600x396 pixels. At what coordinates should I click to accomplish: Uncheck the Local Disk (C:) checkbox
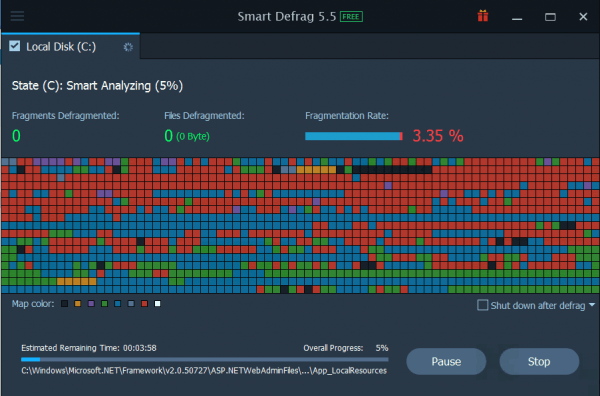click(x=15, y=46)
